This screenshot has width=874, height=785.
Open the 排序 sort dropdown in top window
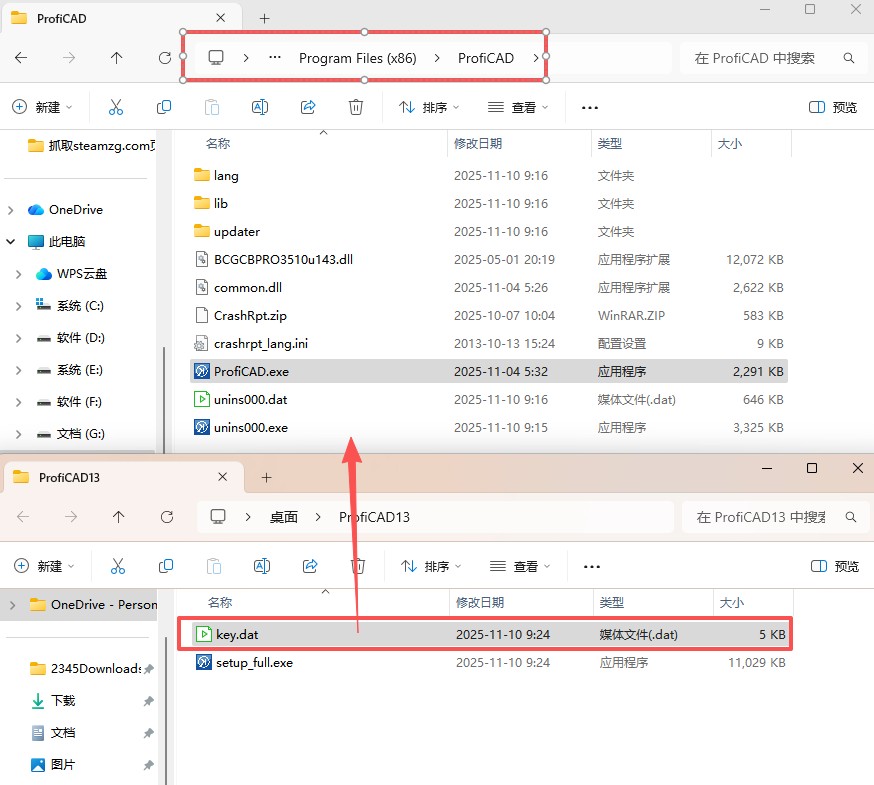click(x=429, y=107)
